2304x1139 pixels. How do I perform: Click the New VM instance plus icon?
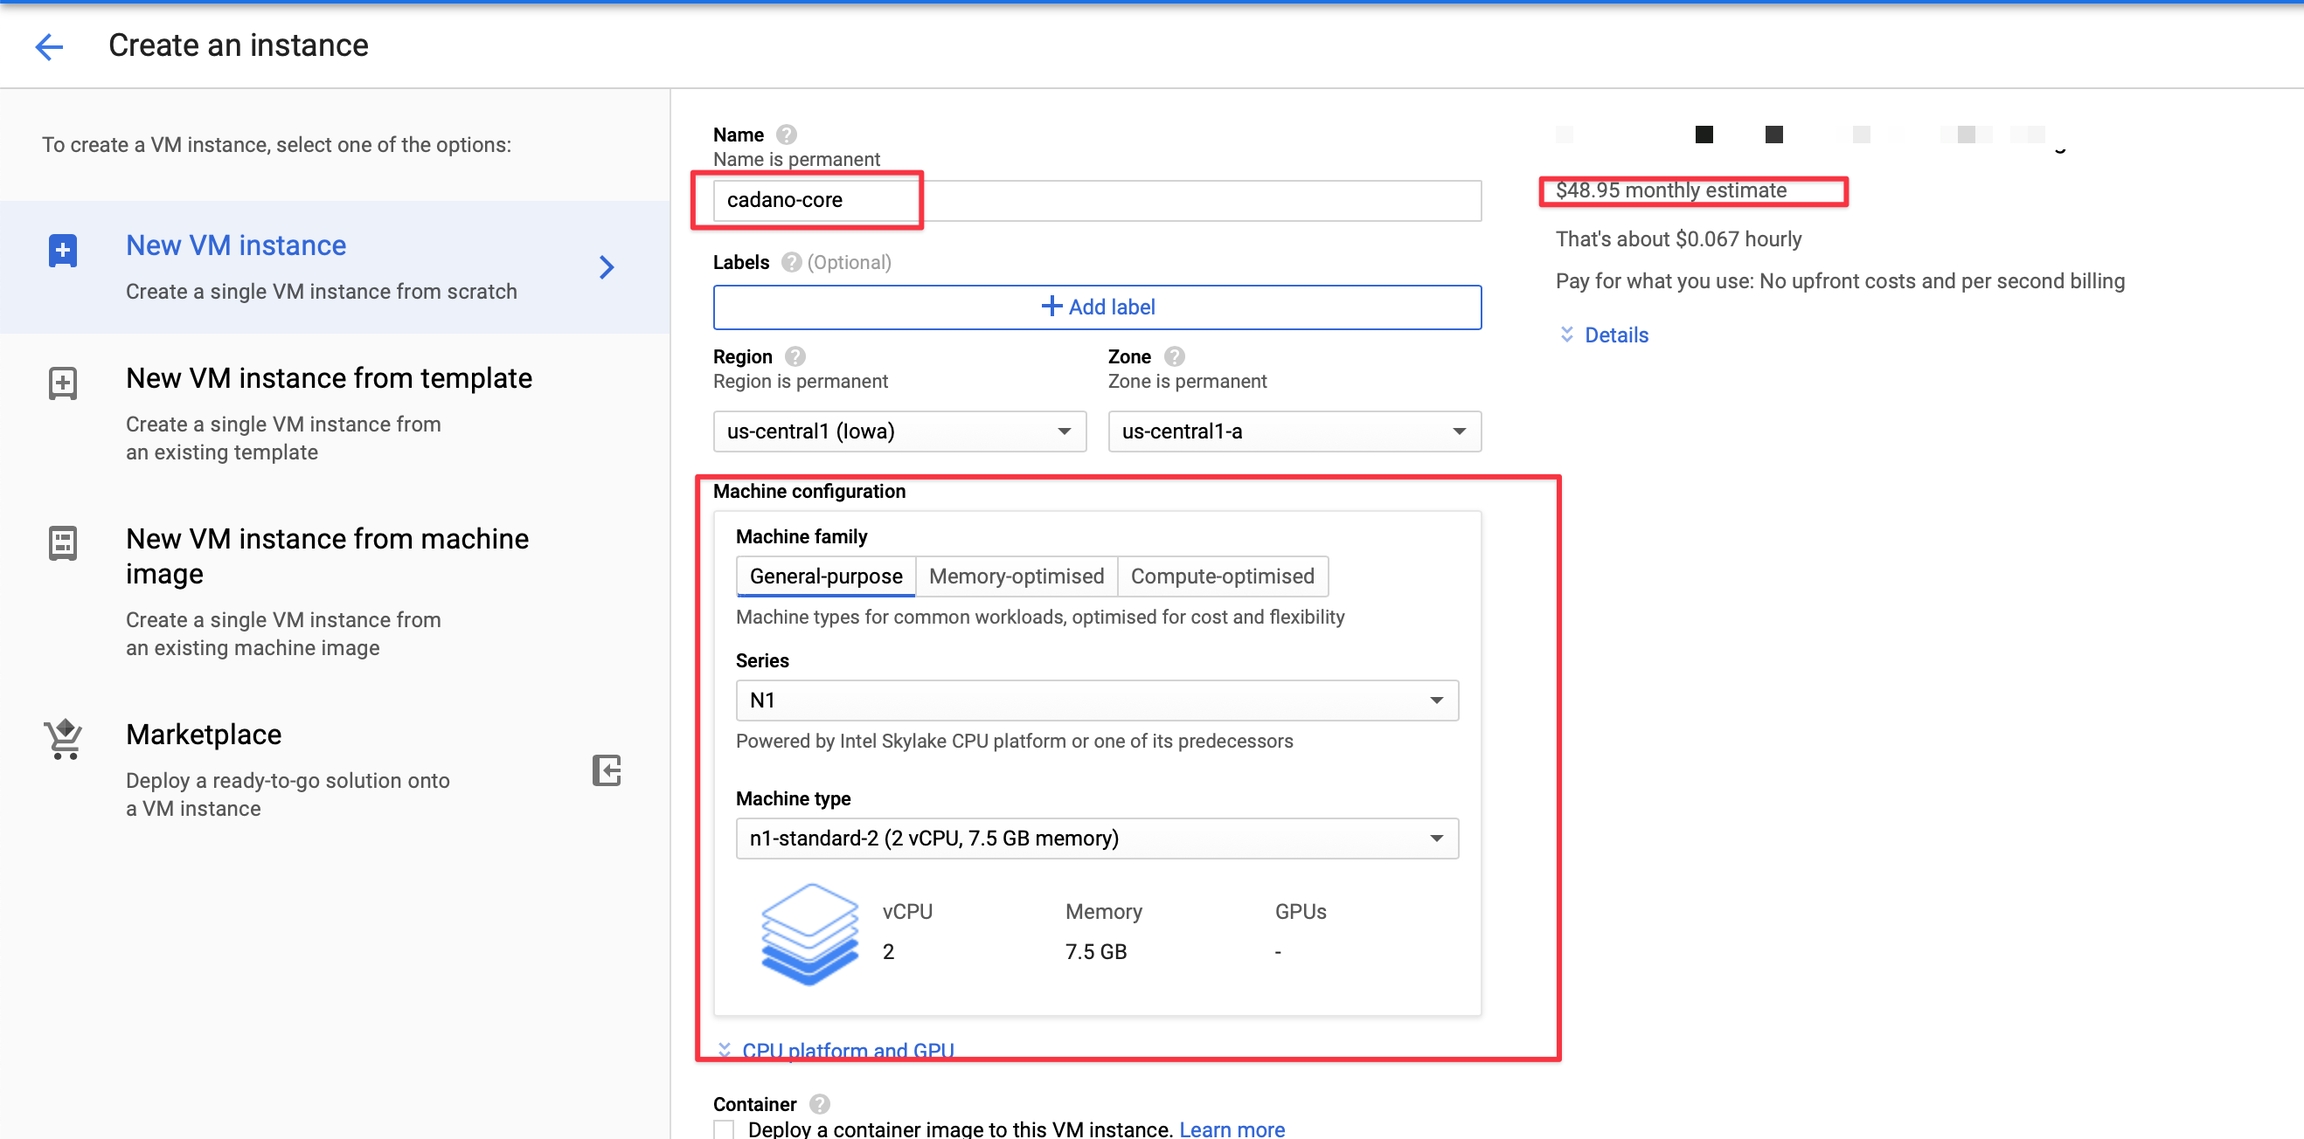tap(63, 250)
